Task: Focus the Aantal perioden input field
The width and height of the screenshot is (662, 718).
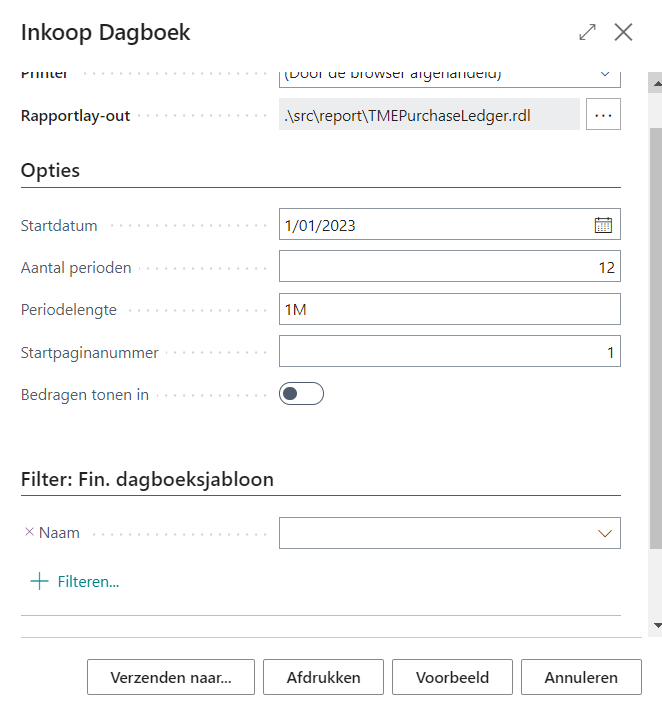Action: (x=449, y=267)
